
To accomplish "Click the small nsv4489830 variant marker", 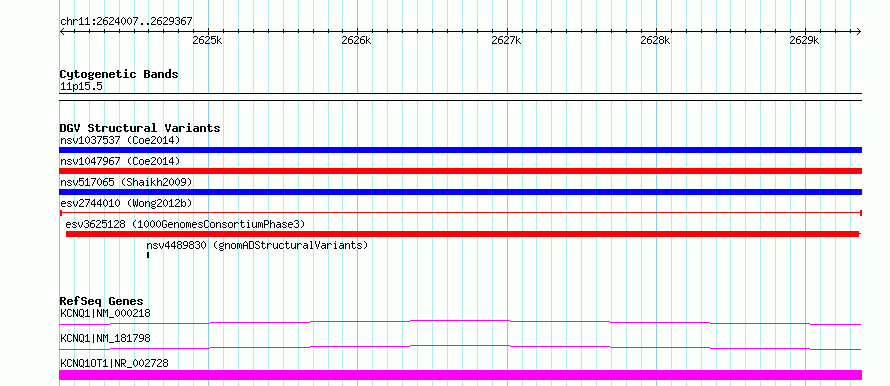I will (148, 255).
